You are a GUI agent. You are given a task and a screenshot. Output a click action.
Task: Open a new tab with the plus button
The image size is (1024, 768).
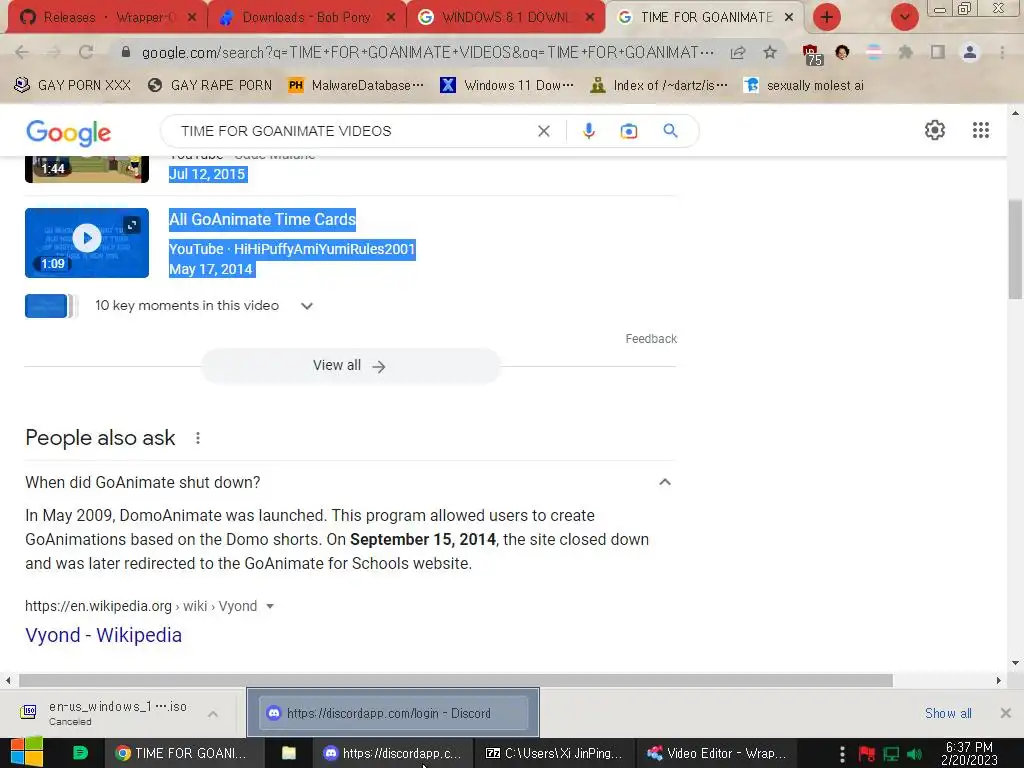pyautogui.click(x=827, y=18)
